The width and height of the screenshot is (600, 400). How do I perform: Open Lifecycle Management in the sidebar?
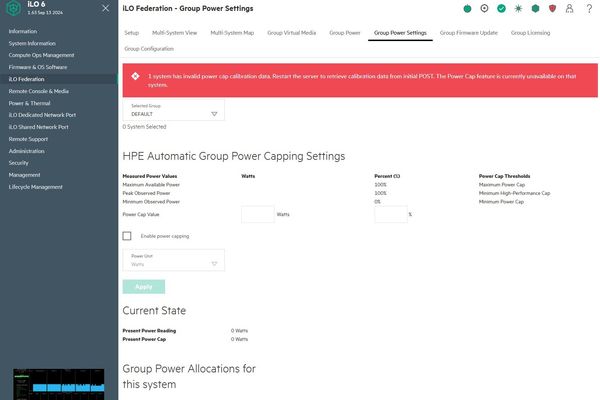pos(36,187)
